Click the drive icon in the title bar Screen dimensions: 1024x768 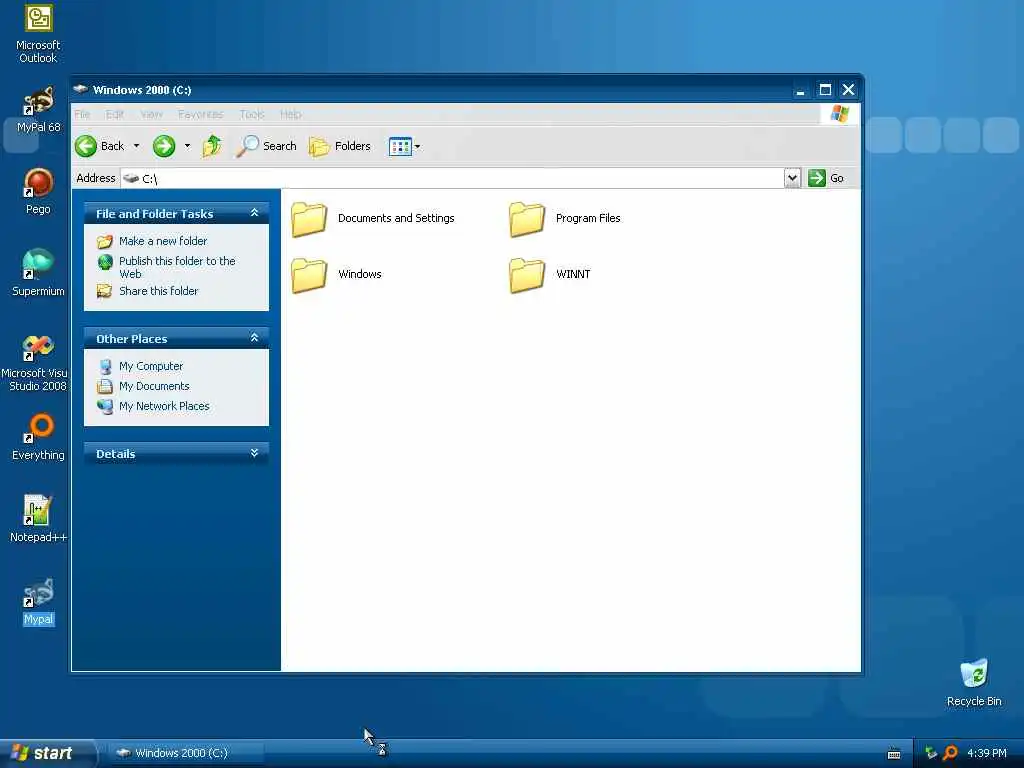pyautogui.click(x=80, y=89)
